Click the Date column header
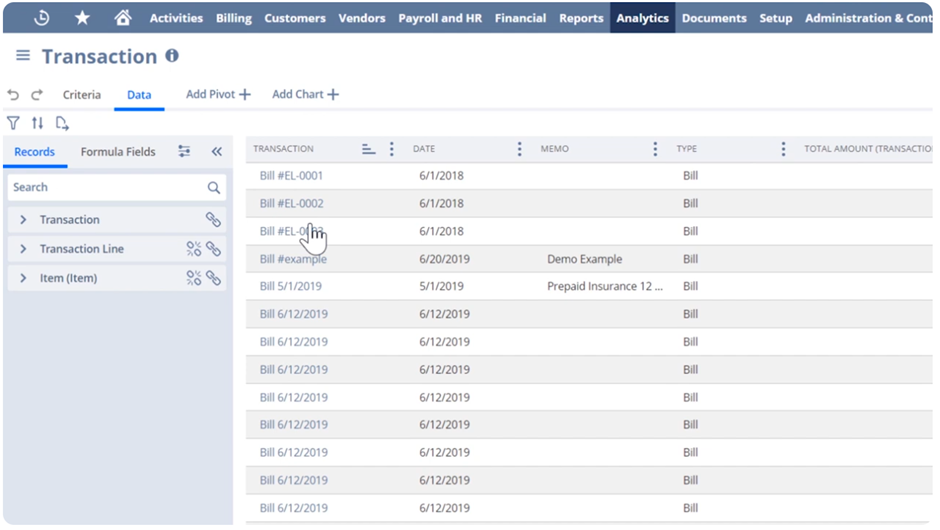Image resolution: width=940 pixels, height=530 pixels. 424,149
